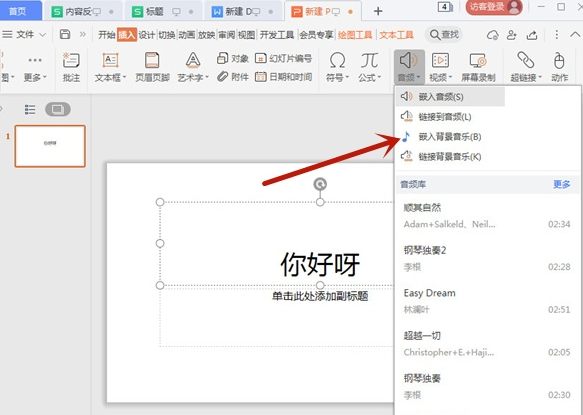Open the 设计 design ribbon tab

146,35
